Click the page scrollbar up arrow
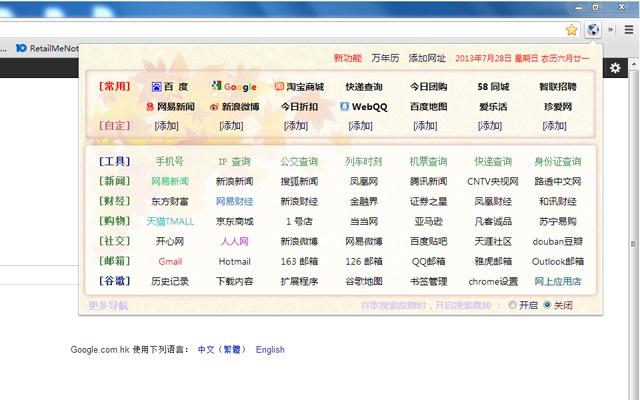Viewport: 640px width, 400px height. pos(633,64)
